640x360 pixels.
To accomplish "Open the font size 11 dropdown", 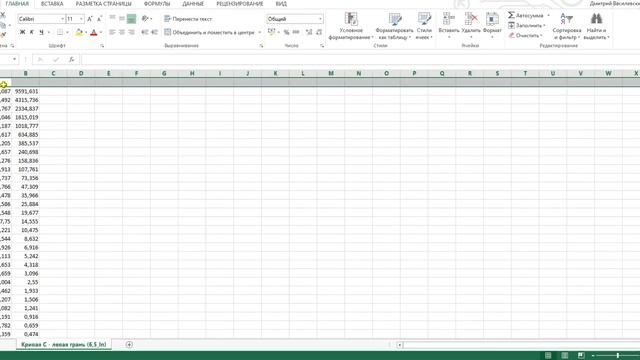I will coord(81,19).
